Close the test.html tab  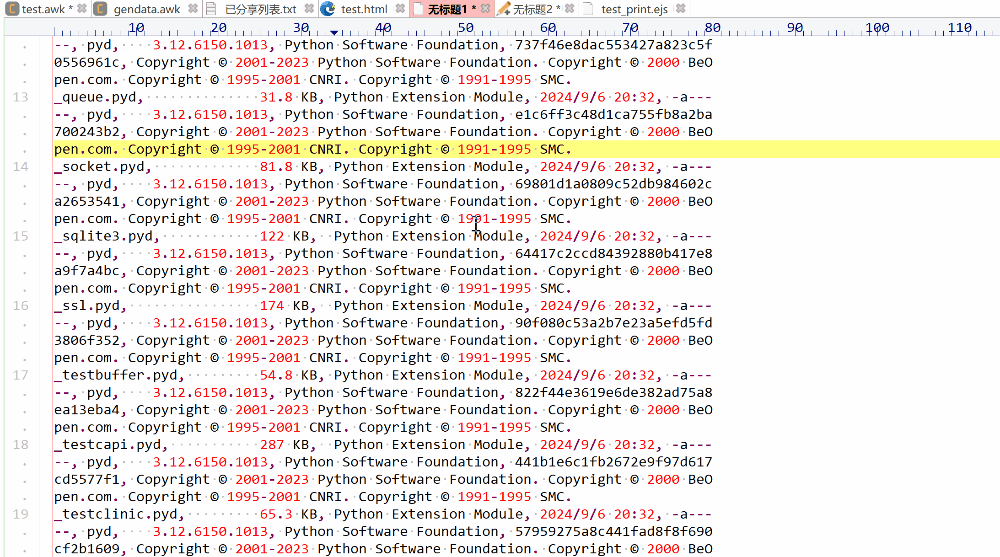(x=400, y=9)
